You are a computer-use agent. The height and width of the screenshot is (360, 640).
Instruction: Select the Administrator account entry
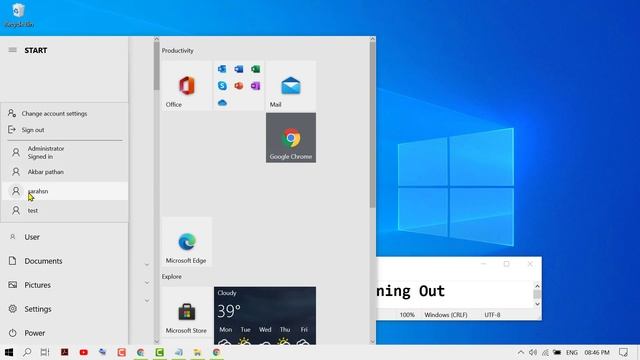click(x=64, y=152)
